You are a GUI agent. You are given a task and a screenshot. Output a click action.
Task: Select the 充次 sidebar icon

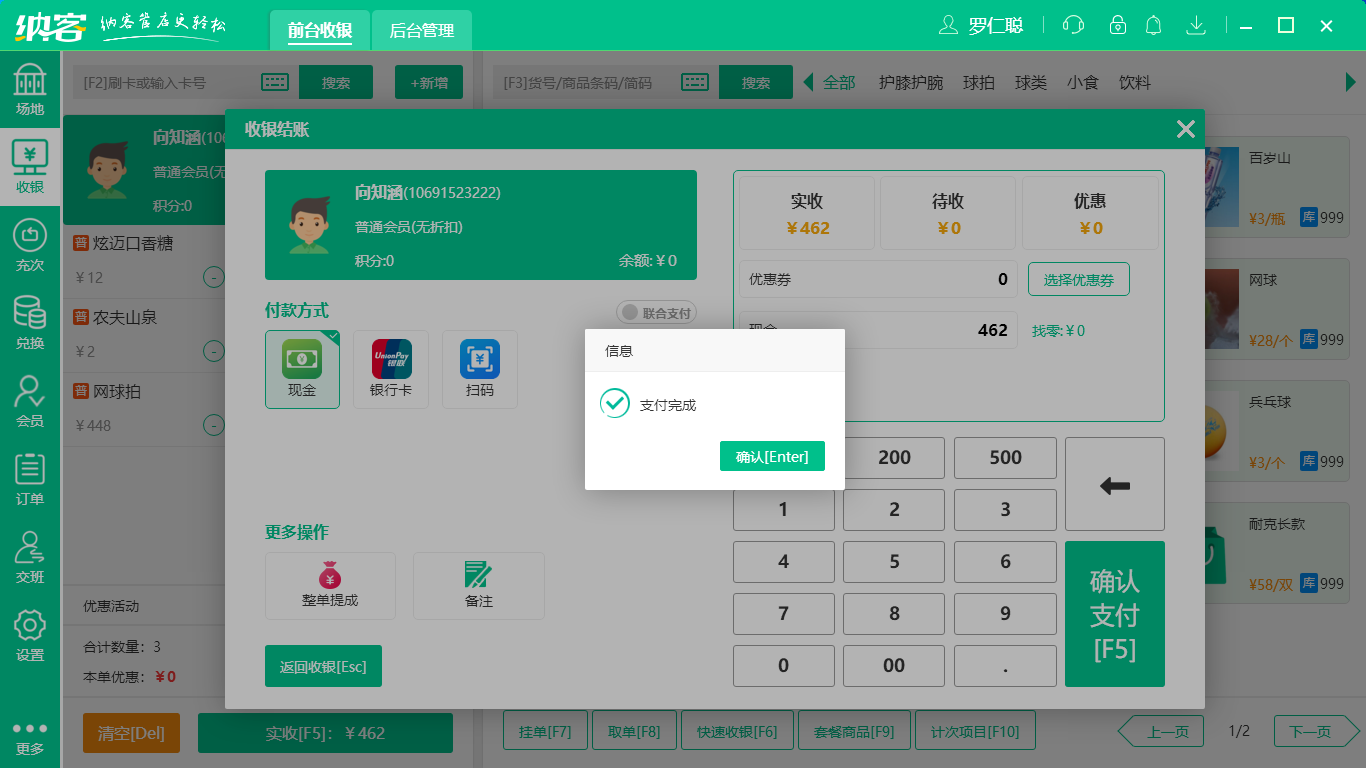30,246
